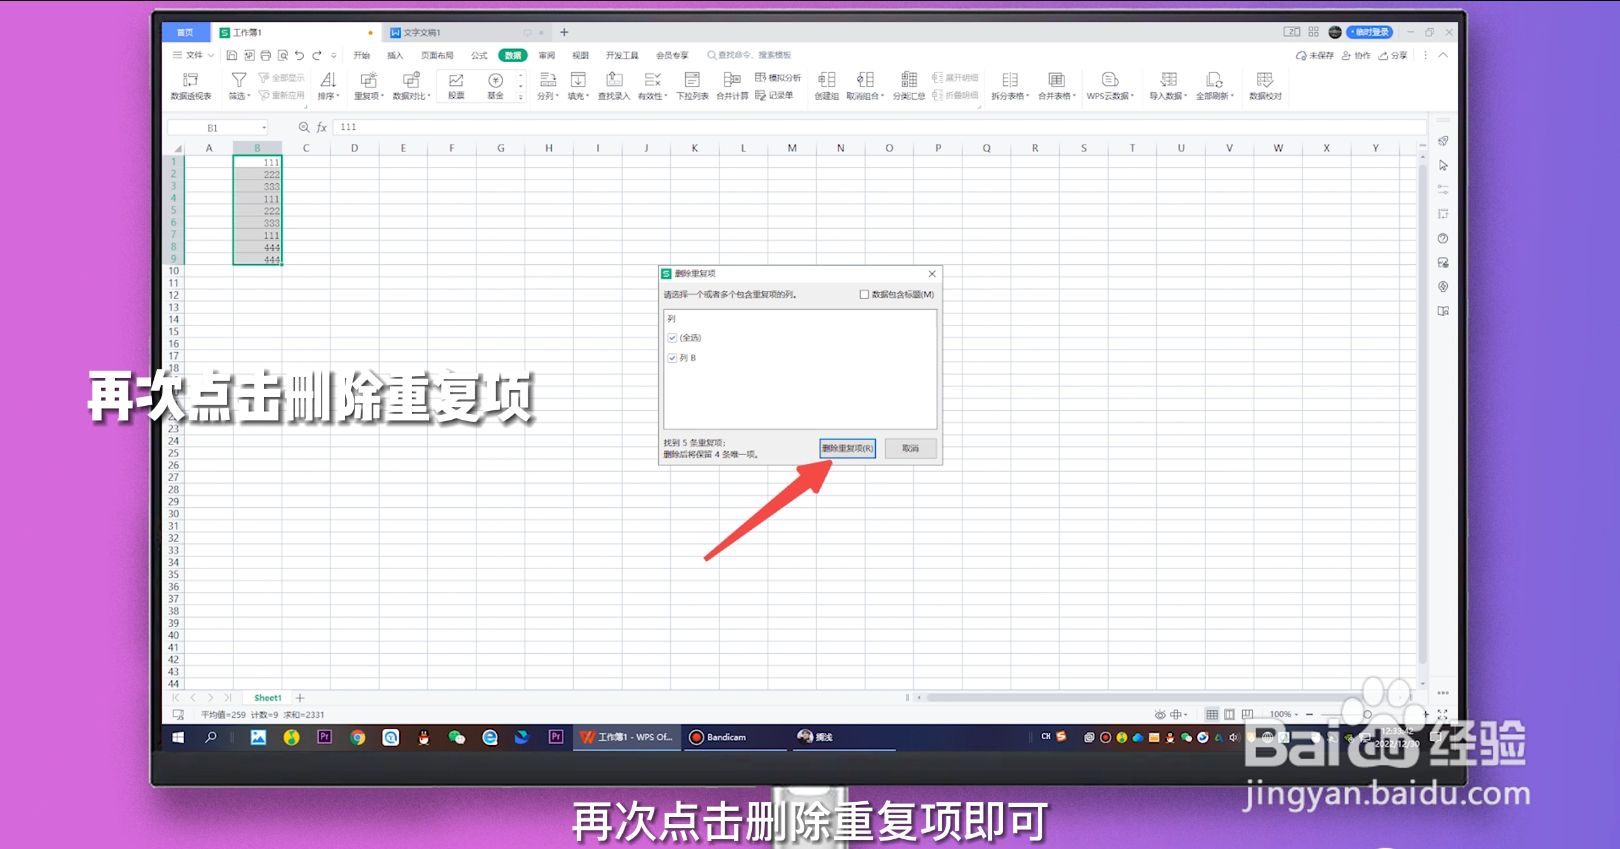
Task: Click the save icon in quick toolbar
Action: 231,56
